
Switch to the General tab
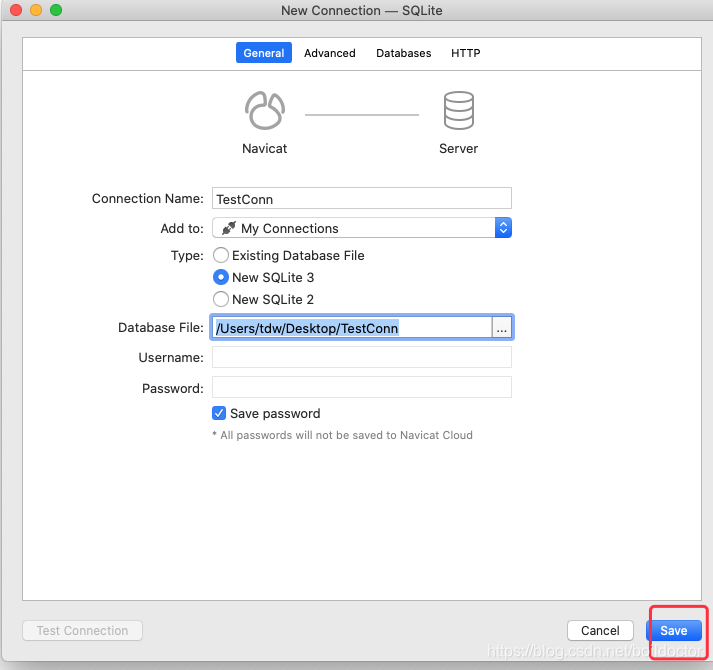click(264, 53)
